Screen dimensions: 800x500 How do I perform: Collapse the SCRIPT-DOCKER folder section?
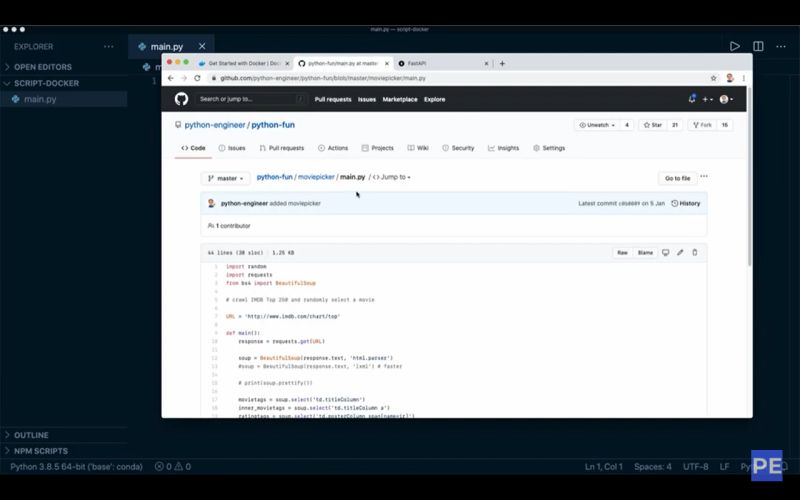coord(64,83)
